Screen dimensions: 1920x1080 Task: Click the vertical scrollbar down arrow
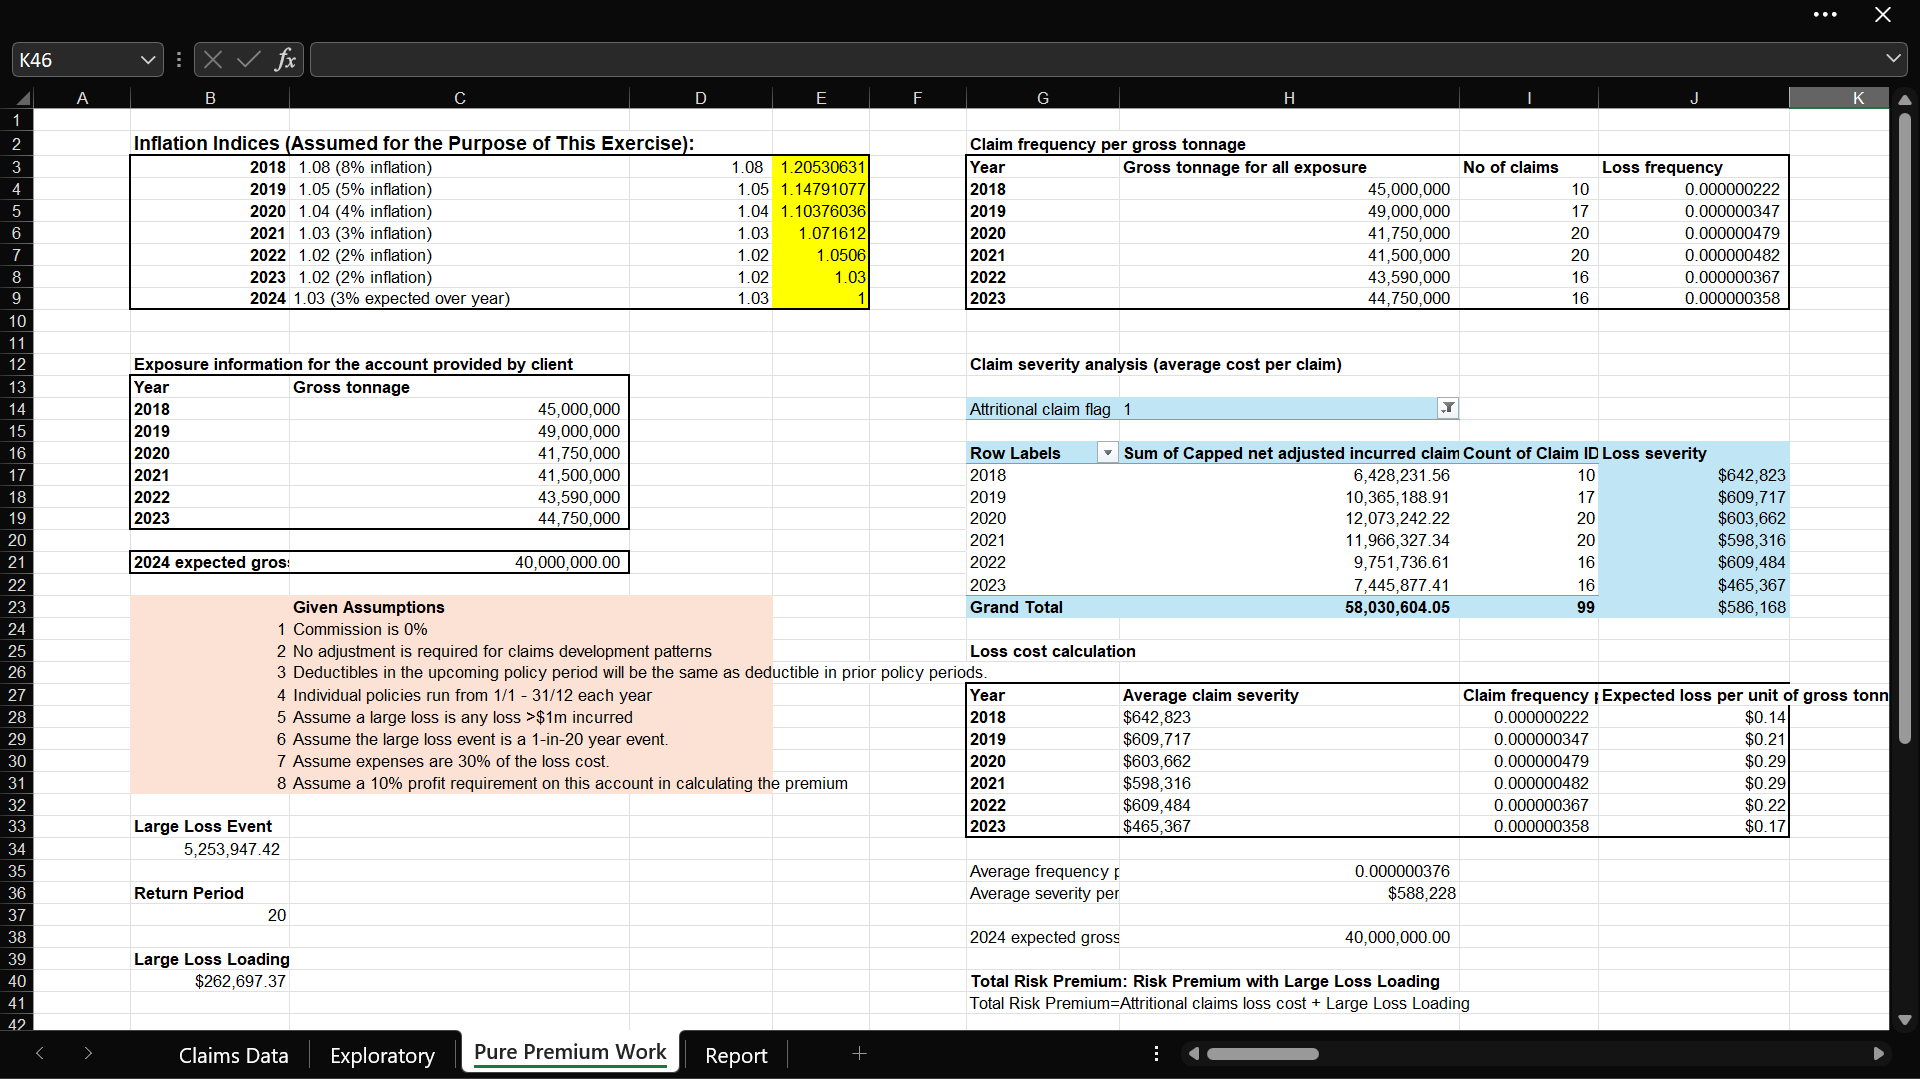click(1904, 1020)
